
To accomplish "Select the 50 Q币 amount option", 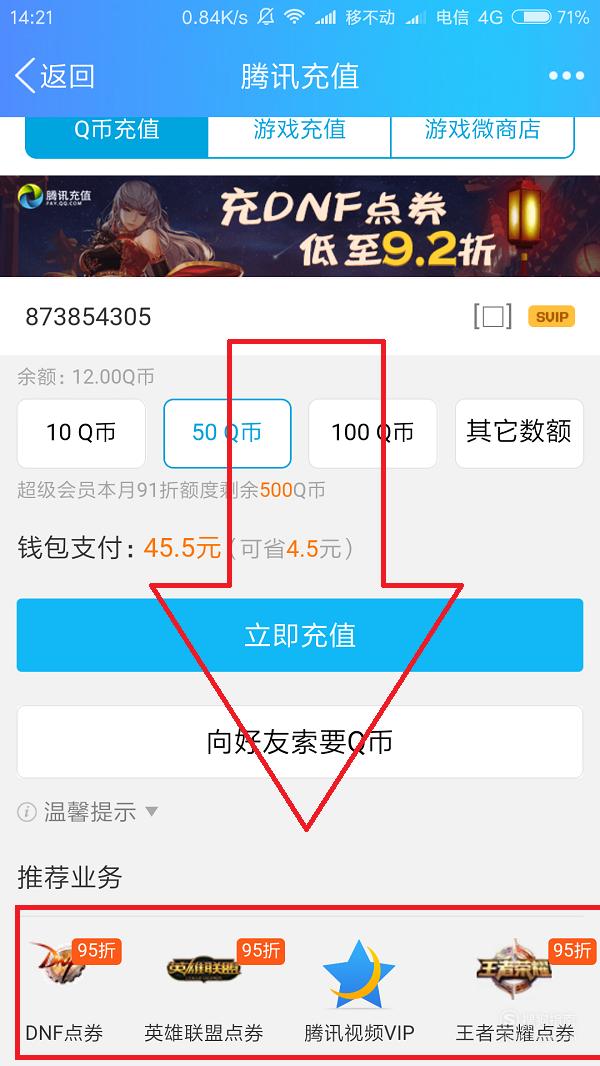I will (x=227, y=433).
